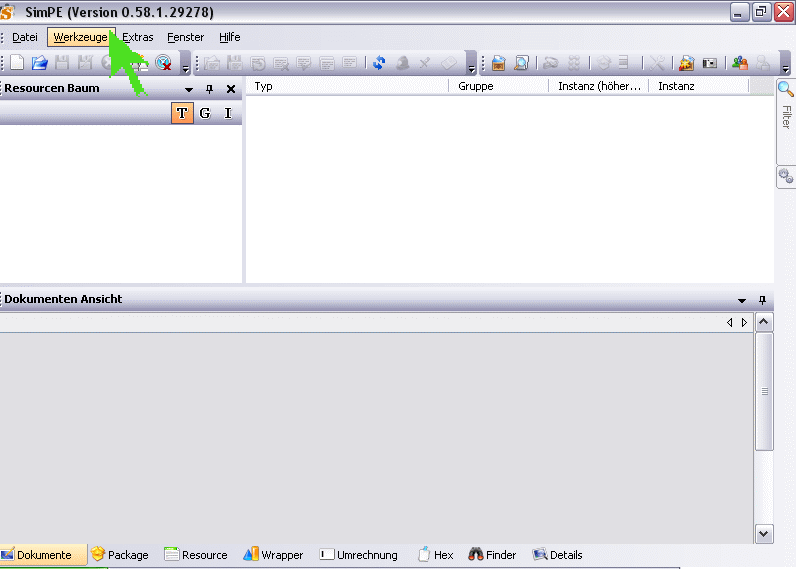Toggle the G (group) tree view button
The height and width of the screenshot is (569, 796).
pos(205,113)
